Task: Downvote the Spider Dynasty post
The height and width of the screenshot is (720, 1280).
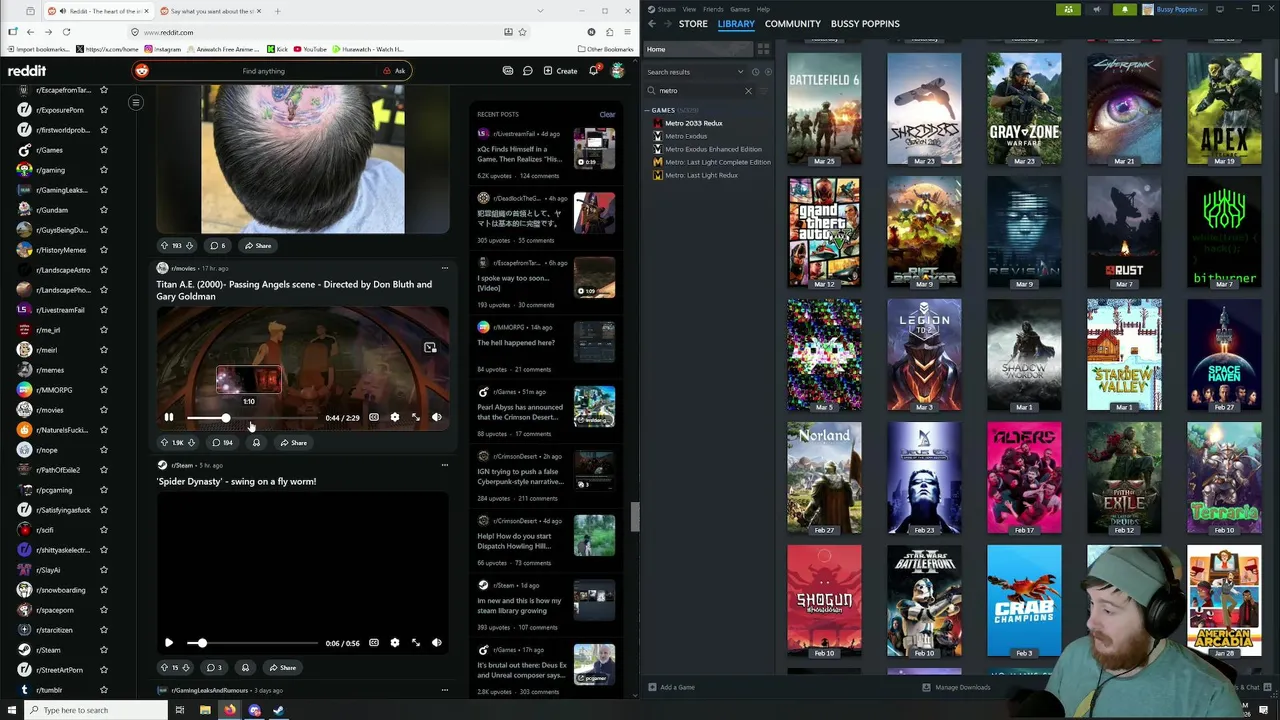Action: tap(187, 667)
